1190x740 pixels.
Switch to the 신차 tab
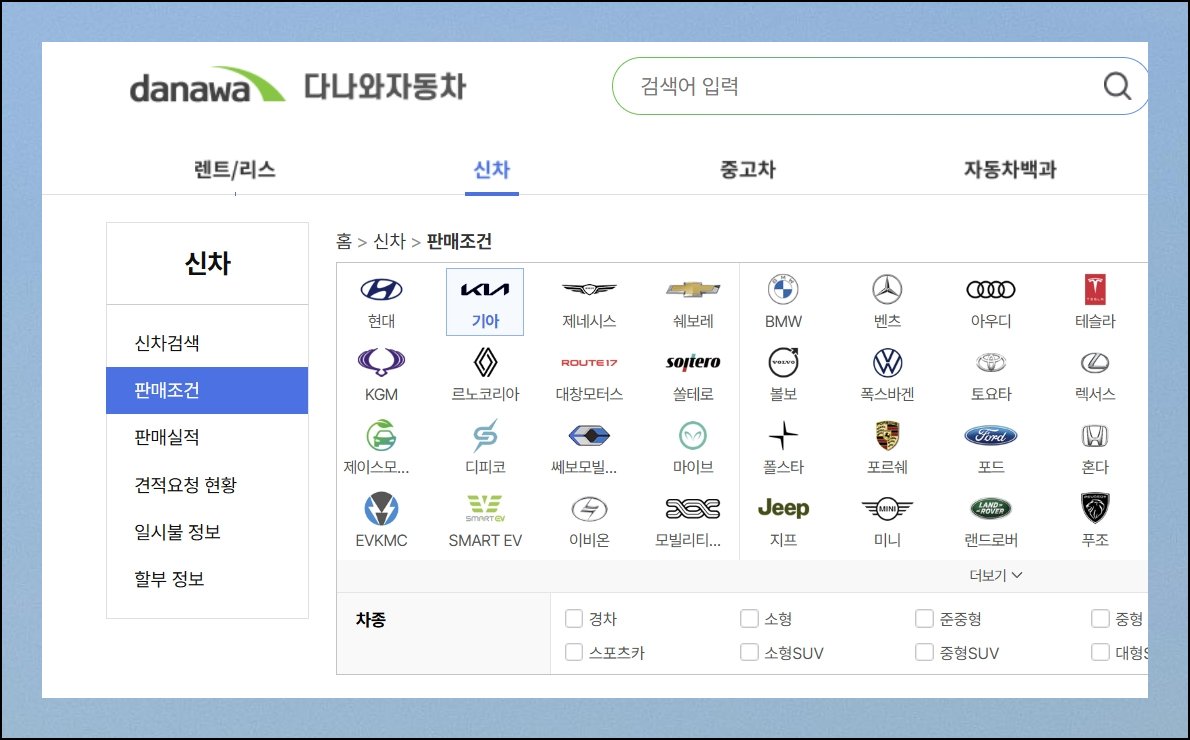coord(492,169)
